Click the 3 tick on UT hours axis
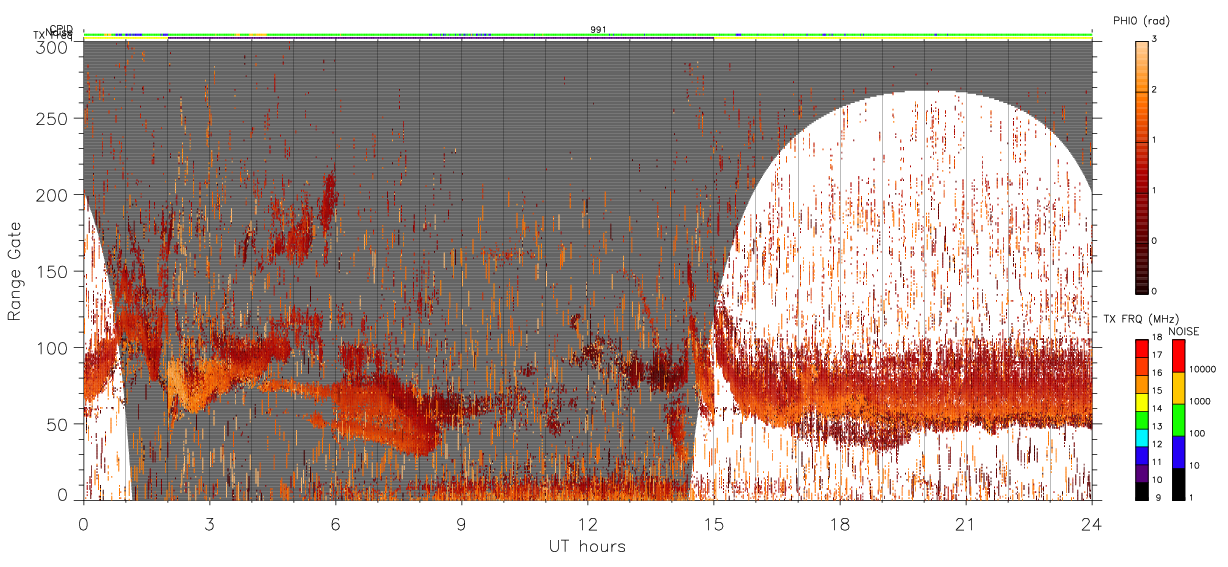This screenshot has width=1228, height=567. 209,523
